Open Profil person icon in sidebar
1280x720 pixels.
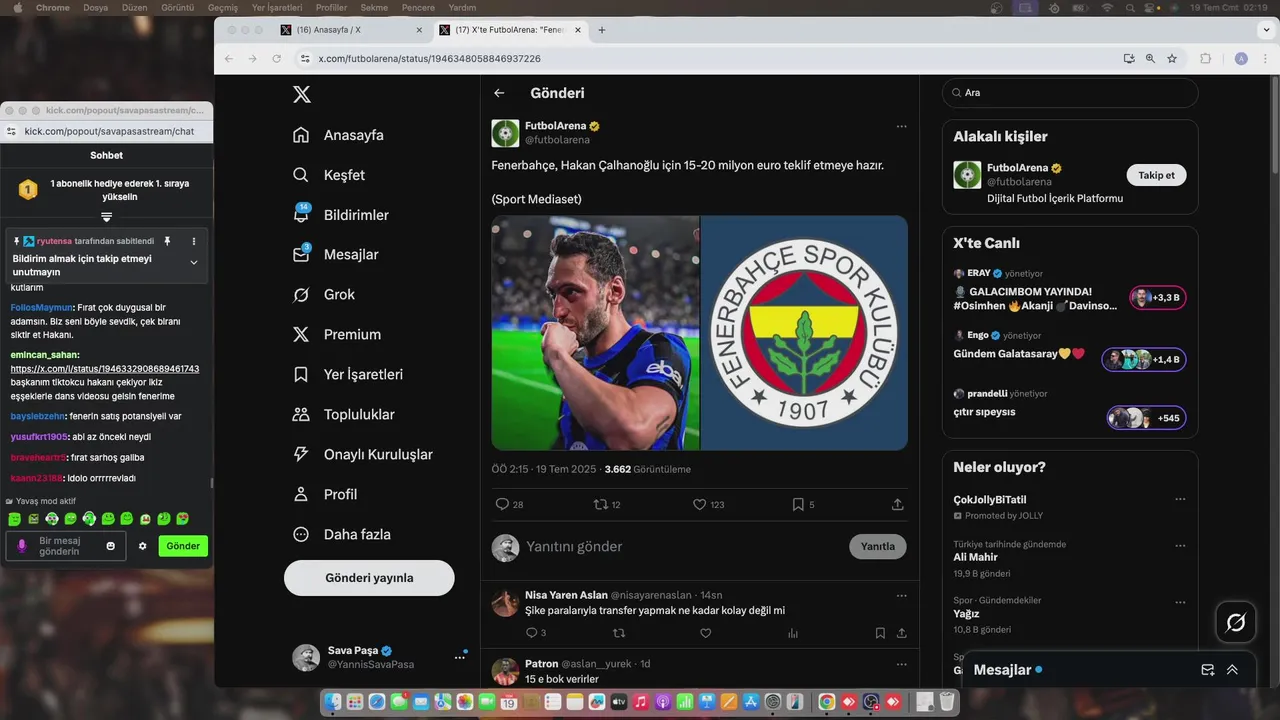pos(301,494)
